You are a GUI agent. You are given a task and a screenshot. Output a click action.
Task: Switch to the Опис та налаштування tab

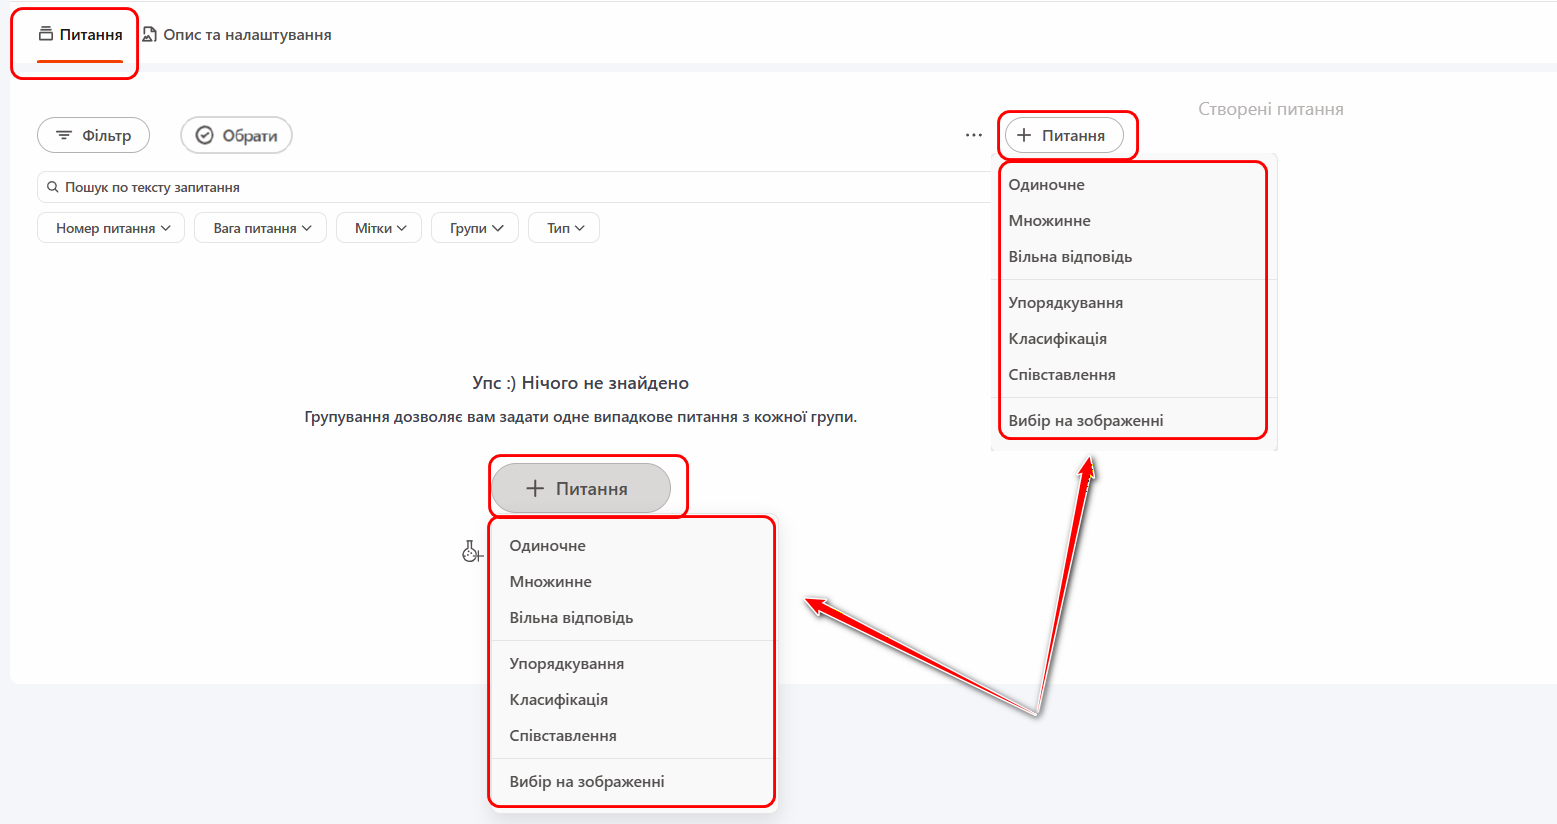[237, 35]
